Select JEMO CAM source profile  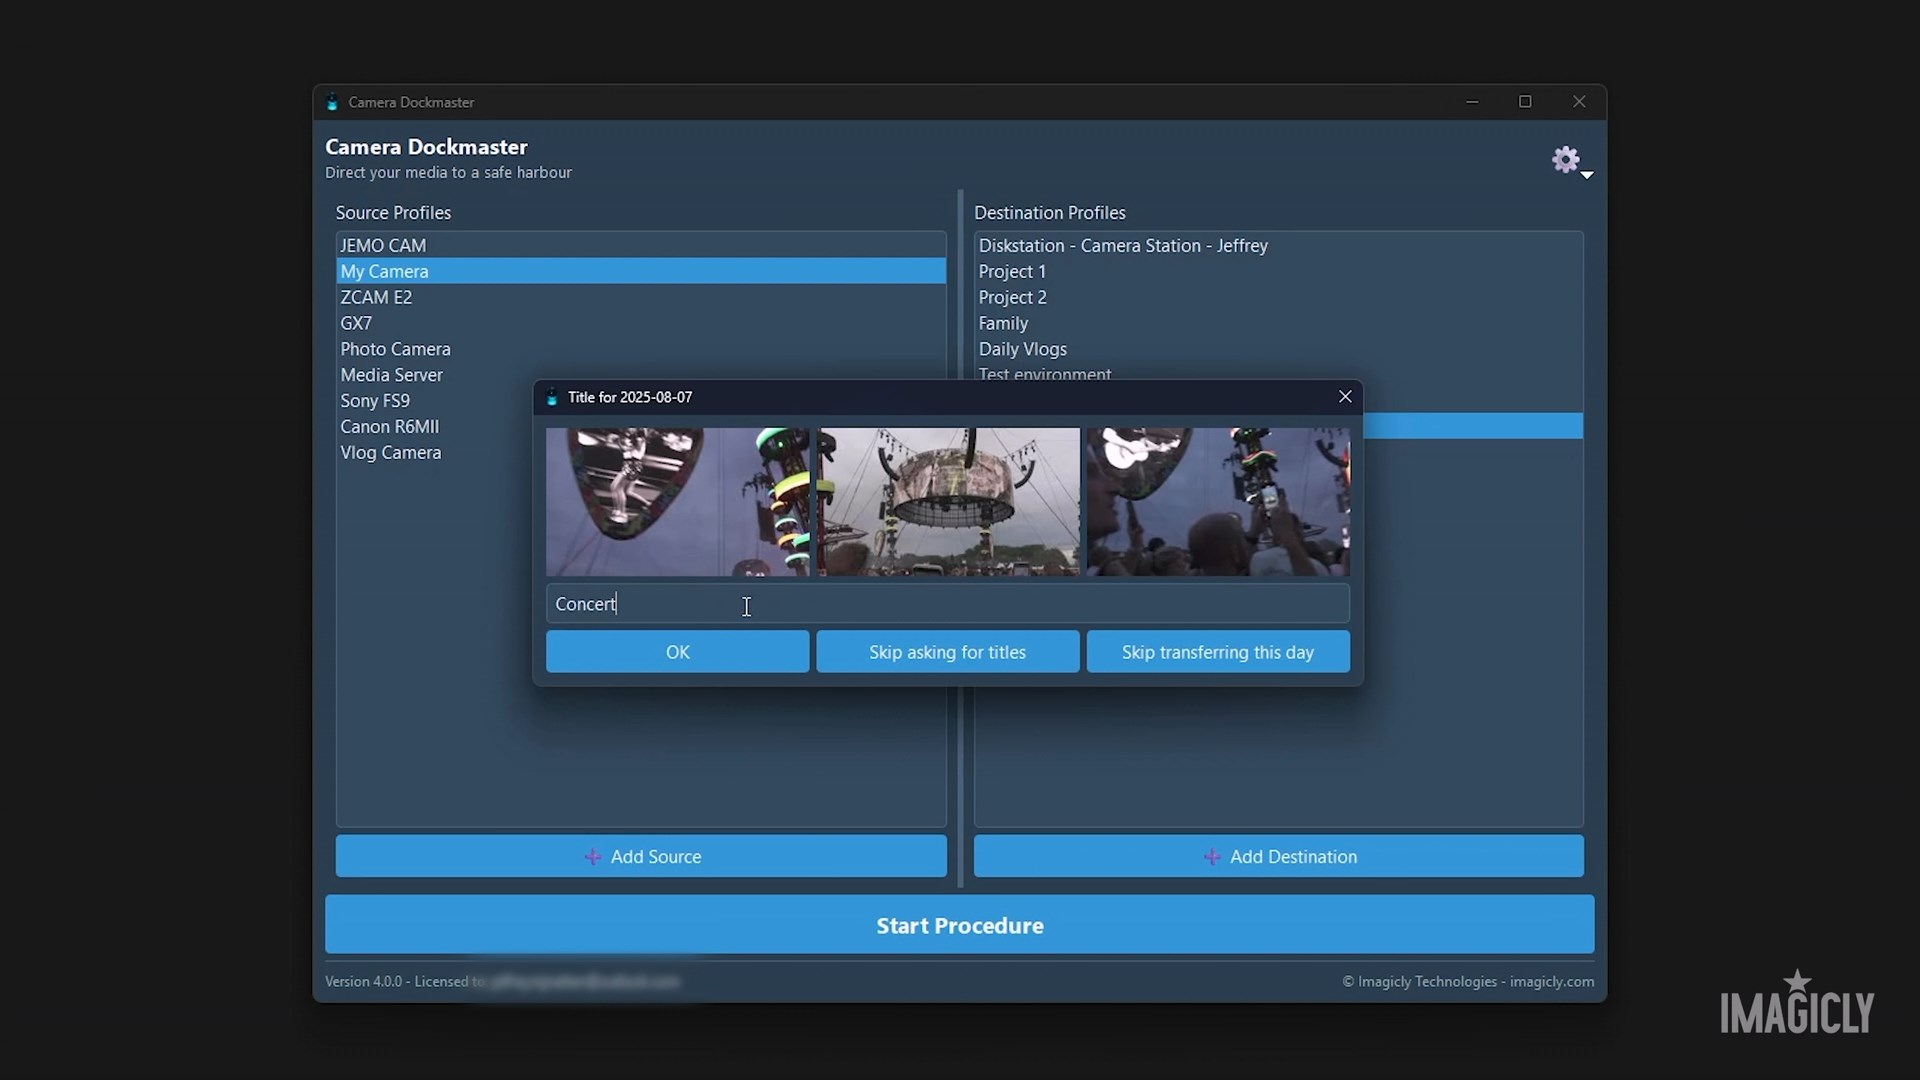click(x=383, y=246)
